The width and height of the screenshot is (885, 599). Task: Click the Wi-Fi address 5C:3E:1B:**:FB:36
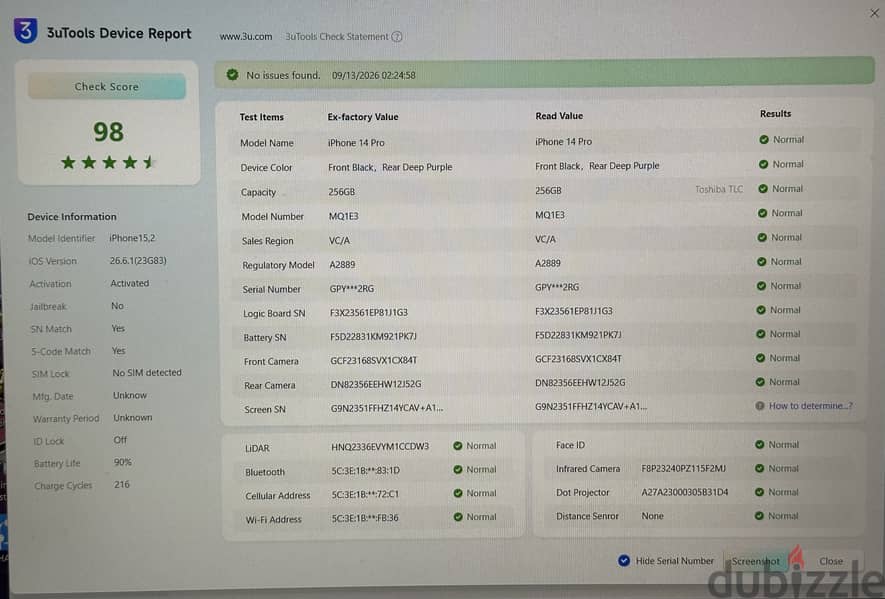[x=365, y=518]
